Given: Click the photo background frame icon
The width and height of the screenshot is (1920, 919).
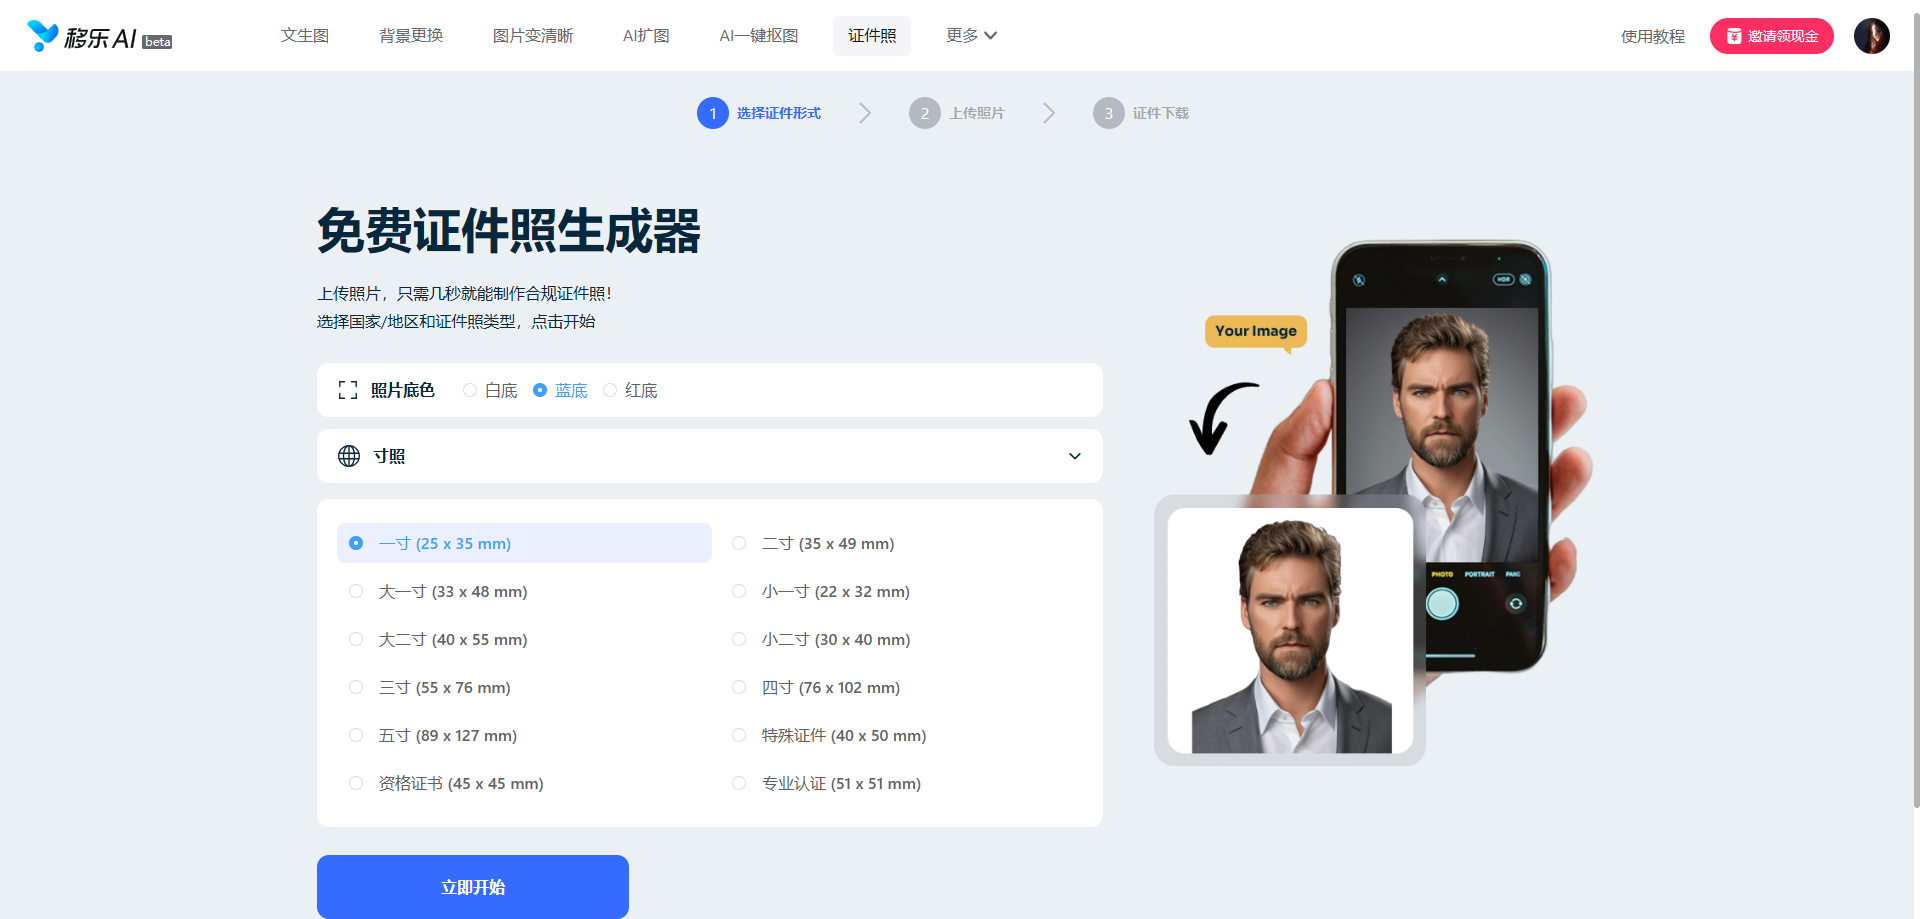Looking at the screenshot, I should (x=348, y=390).
